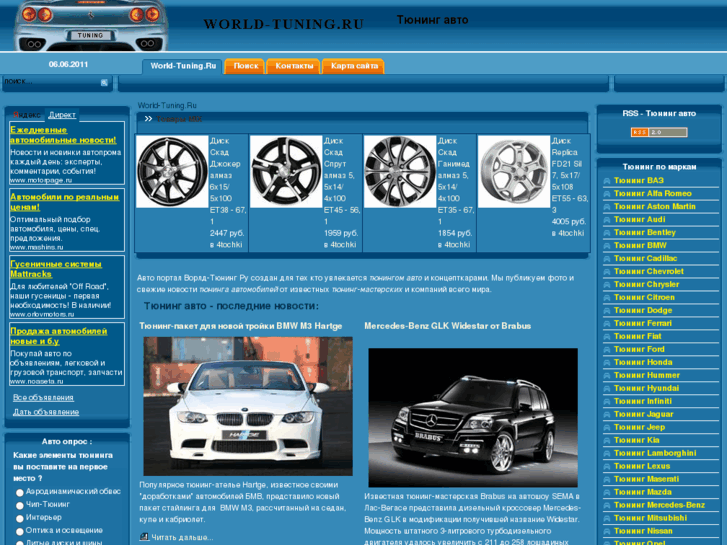Open the Тюнинг ВАЗ category
This screenshot has height=545, width=727.
(638, 180)
